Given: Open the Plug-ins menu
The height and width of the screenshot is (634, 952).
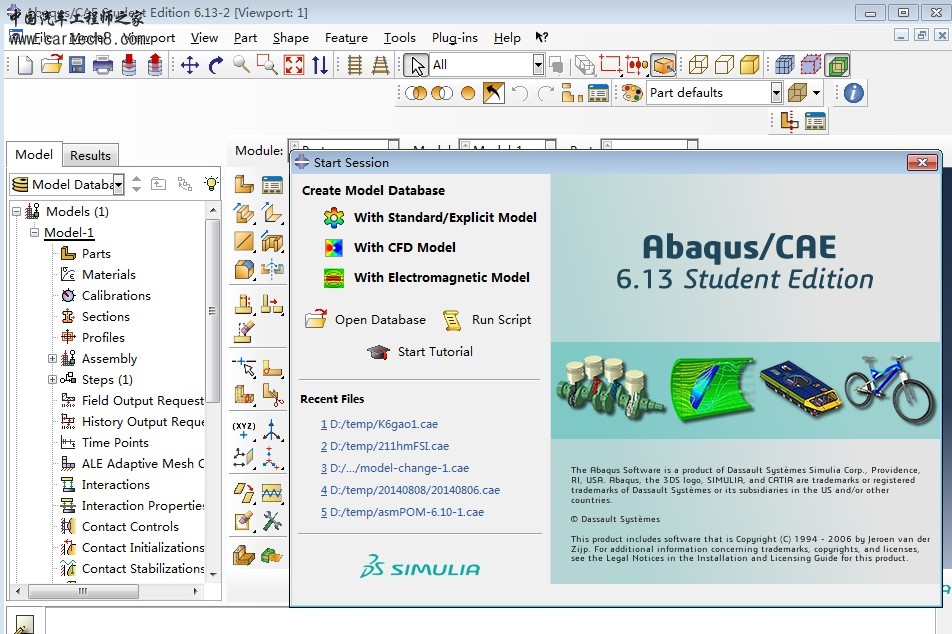Looking at the screenshot, I should pos(455,38).
